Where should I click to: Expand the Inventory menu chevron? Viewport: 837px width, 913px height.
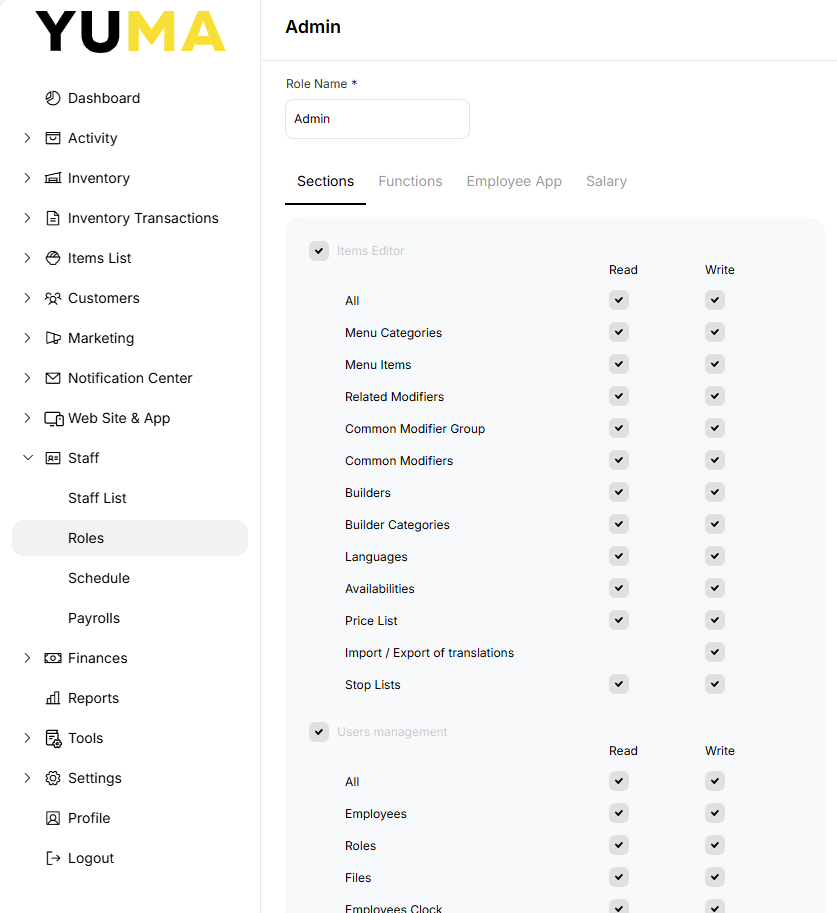pos(27,178)
